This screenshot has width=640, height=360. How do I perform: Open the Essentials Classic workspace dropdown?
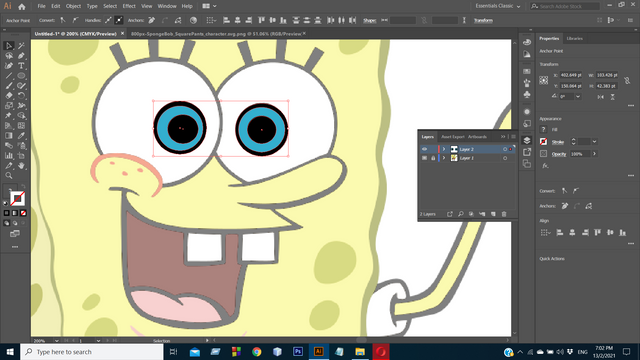coord(498,6)
